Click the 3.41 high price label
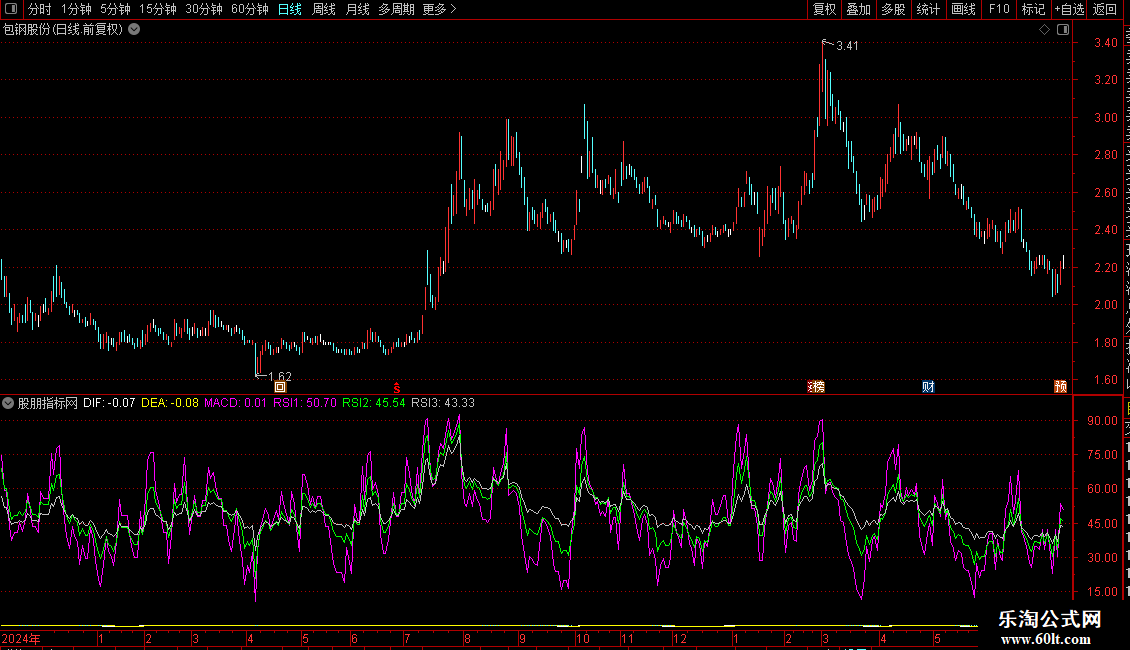Viewport: 1130px width, 650px height. point(847,45)
